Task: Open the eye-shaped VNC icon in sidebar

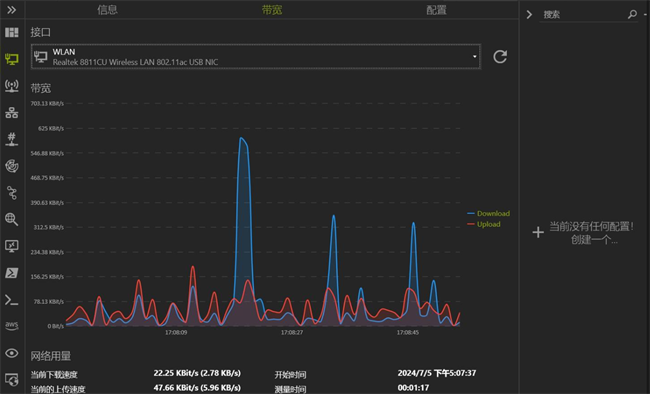Action: coord(12,353)
